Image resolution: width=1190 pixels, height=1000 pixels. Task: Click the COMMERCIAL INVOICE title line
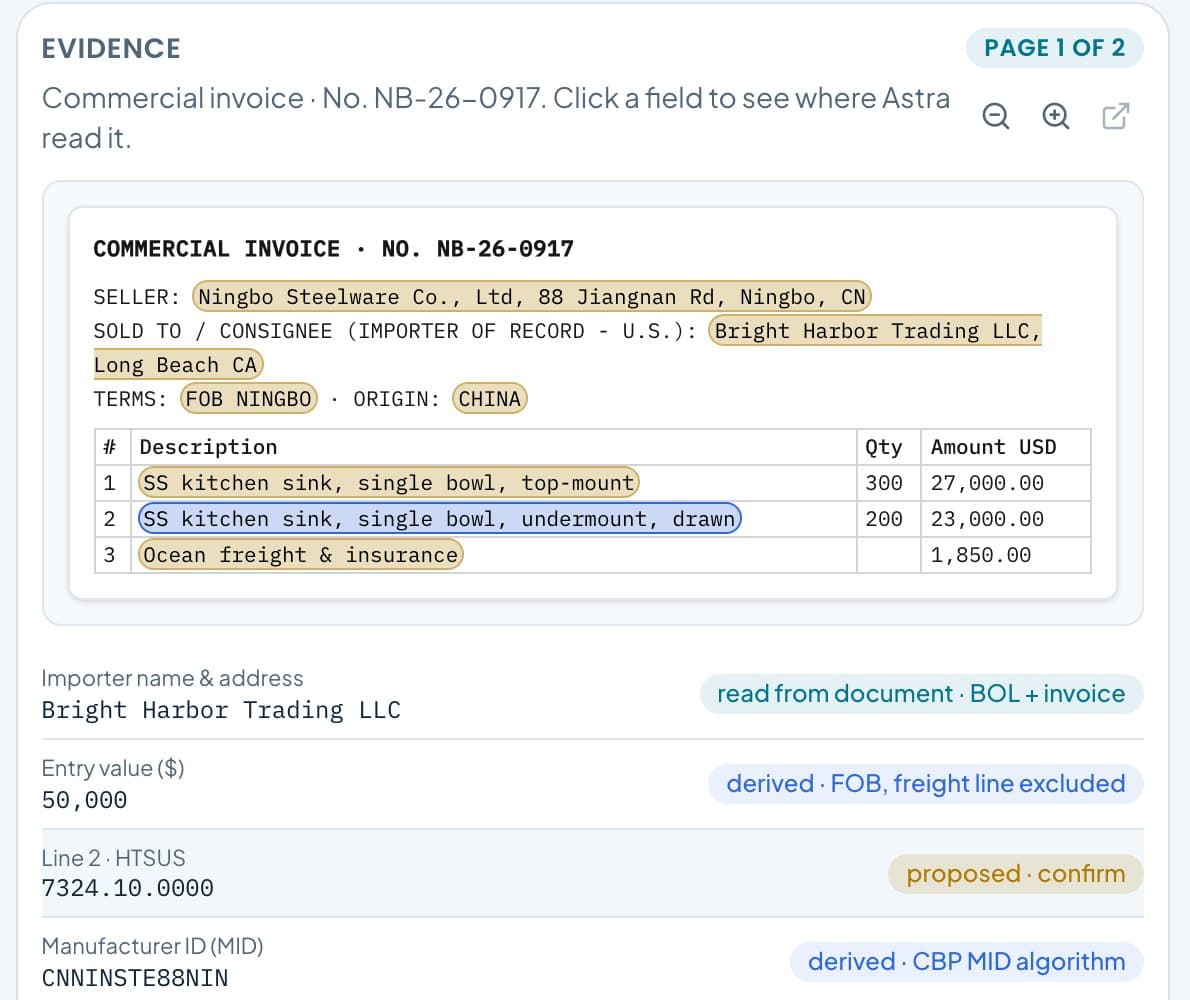(x=333, y=249)
